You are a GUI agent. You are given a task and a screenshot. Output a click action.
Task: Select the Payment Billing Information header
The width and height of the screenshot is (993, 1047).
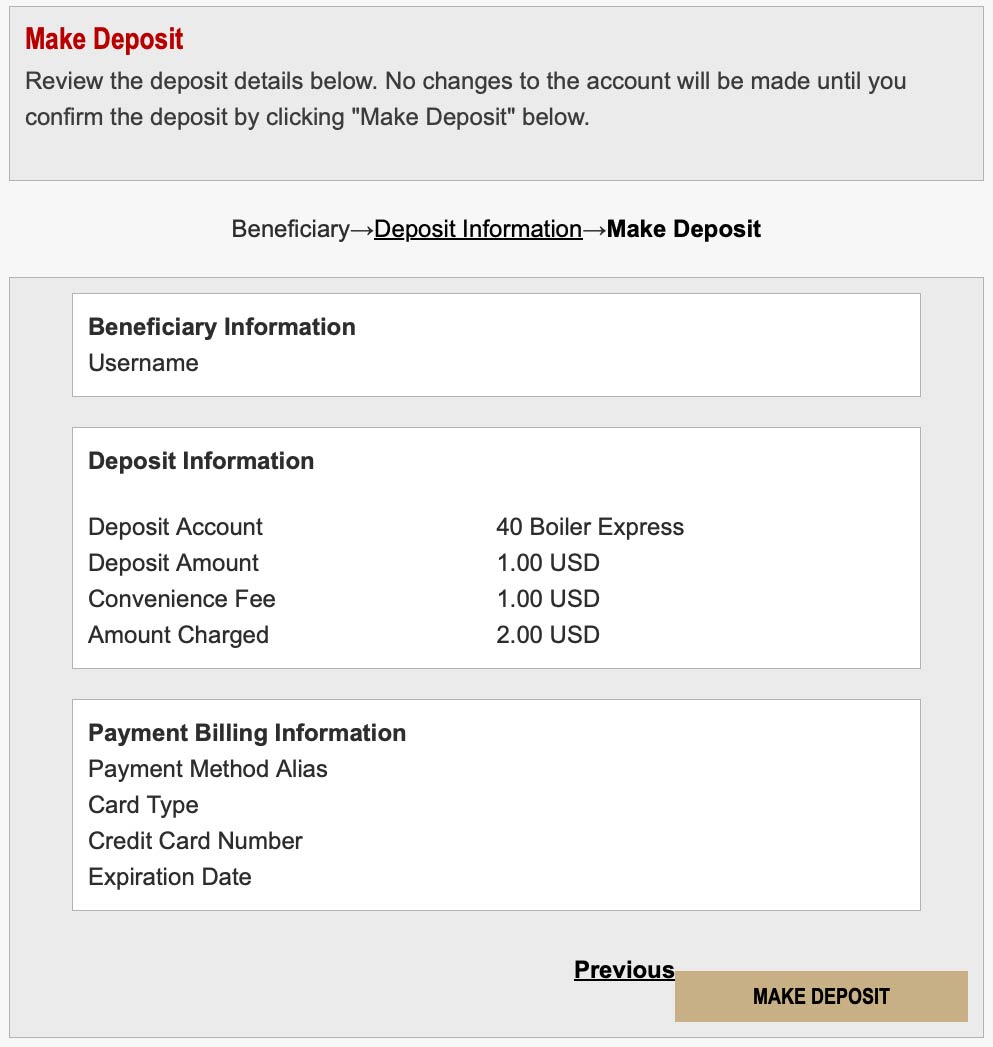[x=246, y=733]
